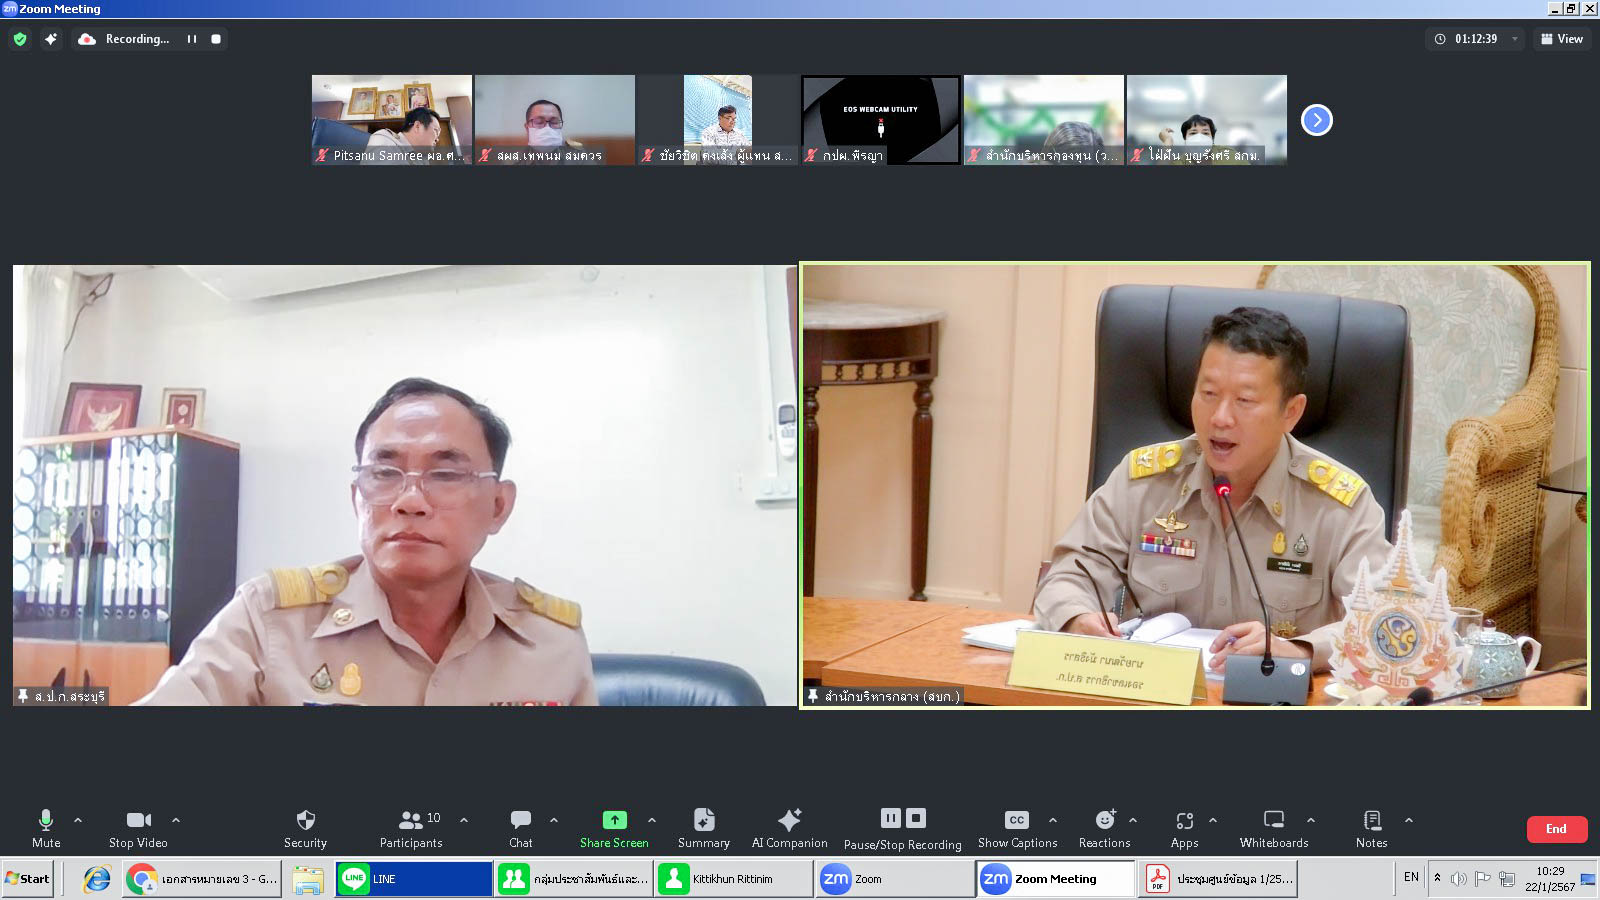
Task: Open Zoom Apps
Action: [1185, 829]
